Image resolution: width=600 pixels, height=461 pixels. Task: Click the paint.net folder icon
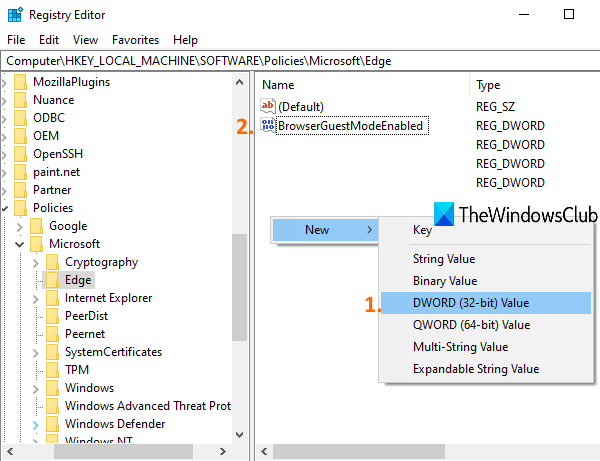(20, 172)
